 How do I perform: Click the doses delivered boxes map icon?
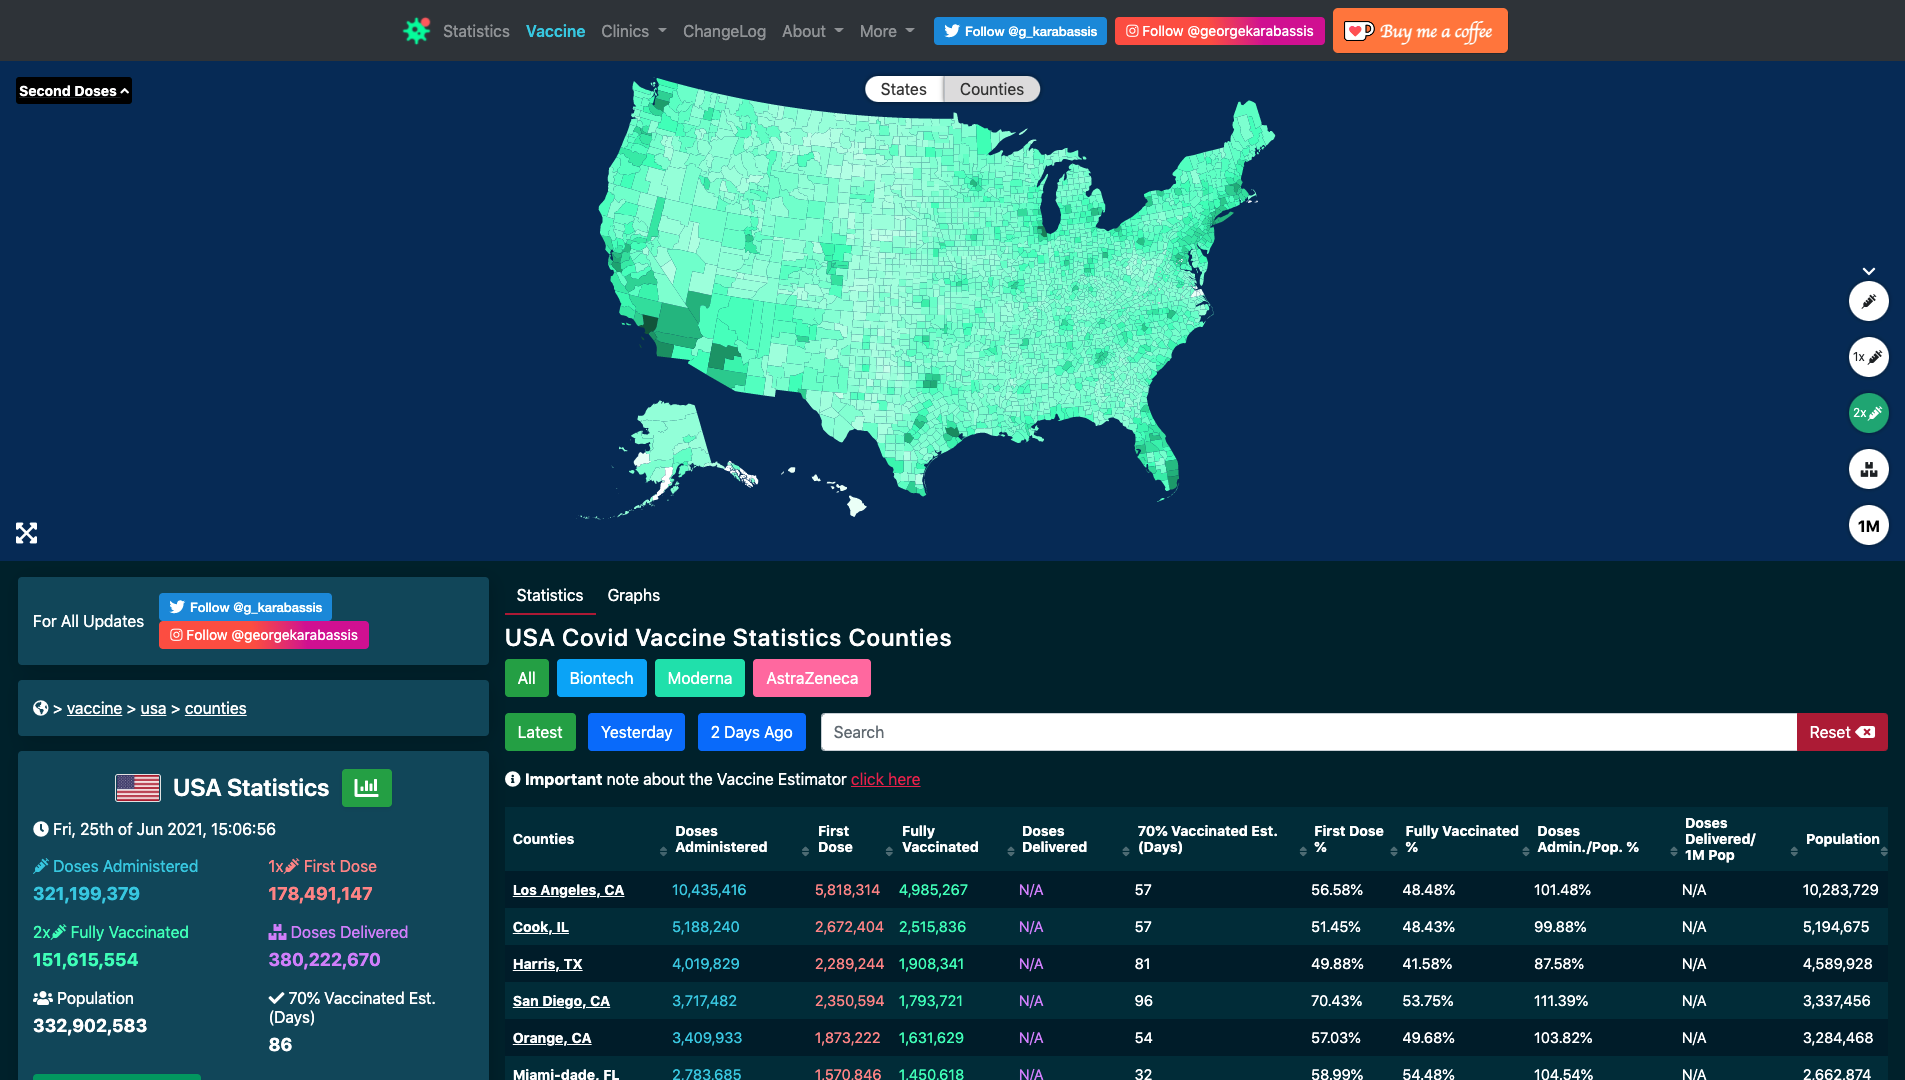tap(1868, 469)
